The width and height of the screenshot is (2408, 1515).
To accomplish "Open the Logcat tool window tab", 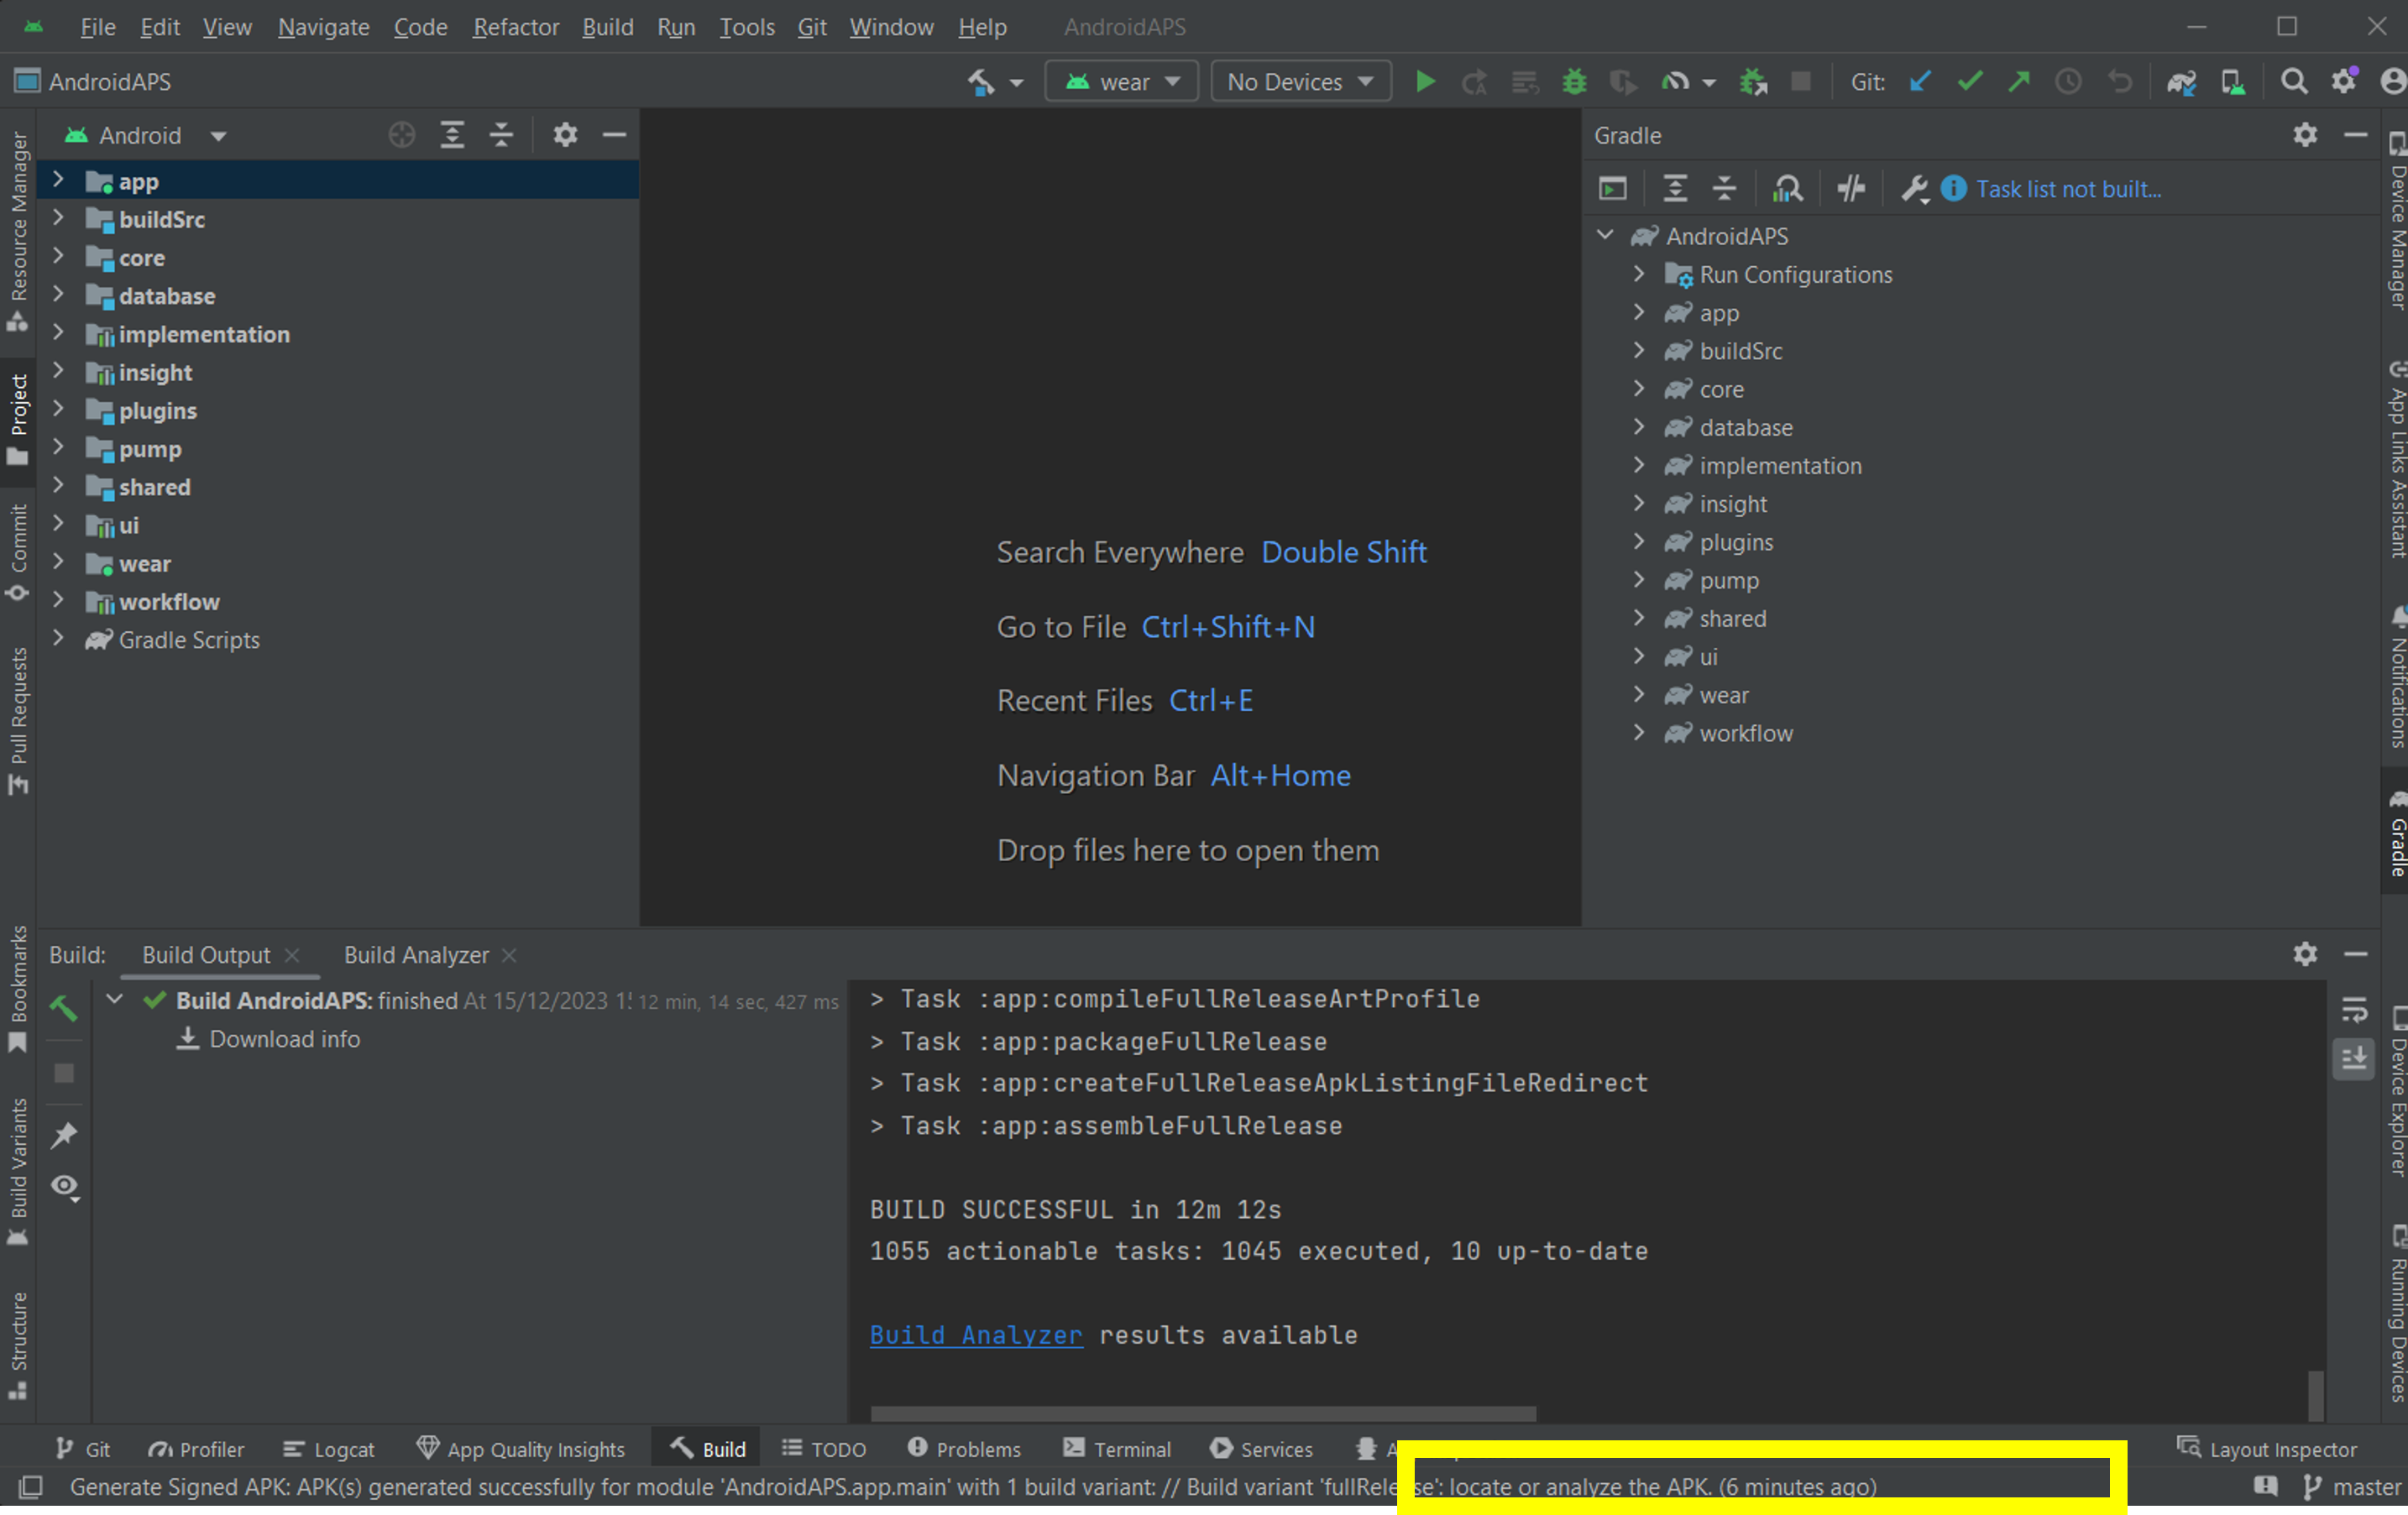I will coord(329,1448).
